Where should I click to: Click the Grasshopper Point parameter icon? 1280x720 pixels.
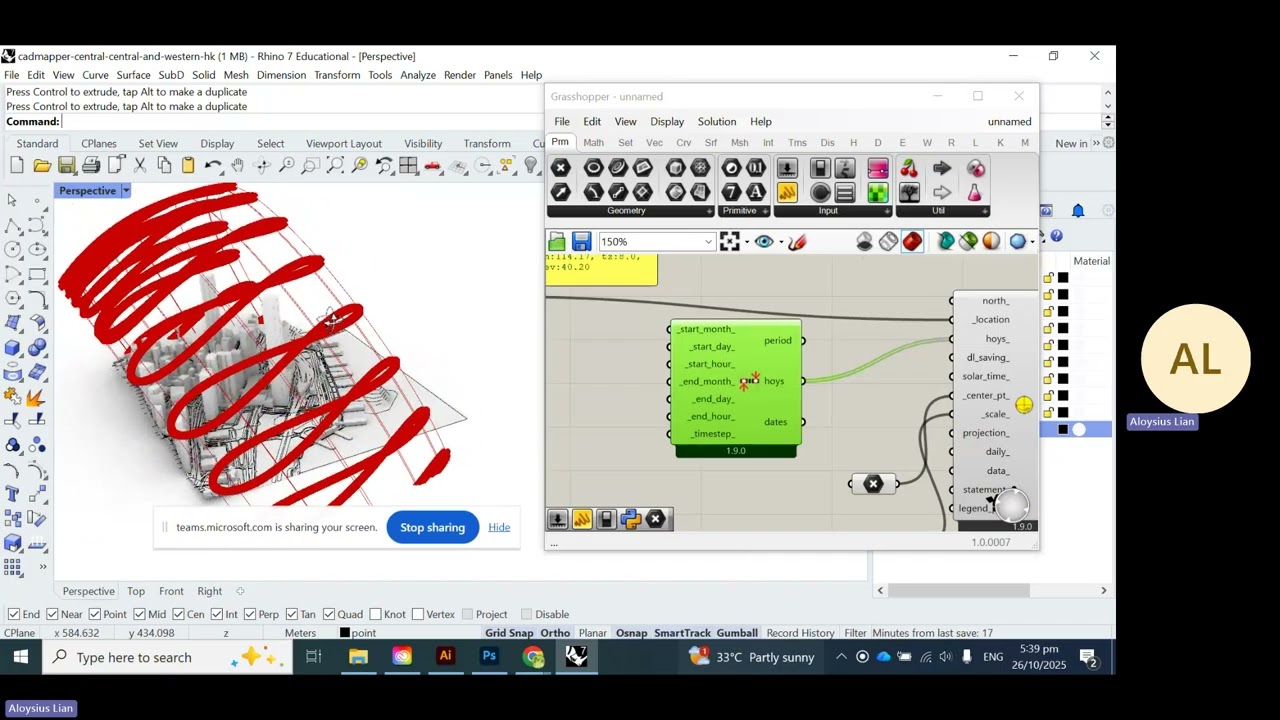coord(560,168)
